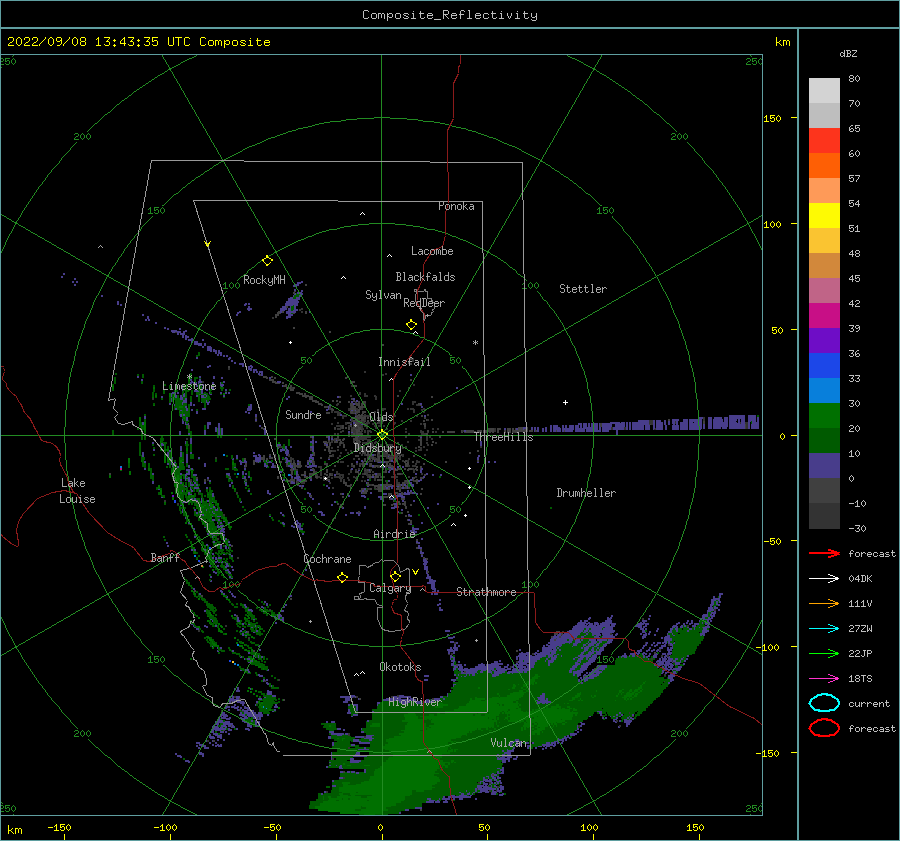This screenshot has height=841, width=900.
Task: Click the RedDeer city label
Action: (424, 303)
